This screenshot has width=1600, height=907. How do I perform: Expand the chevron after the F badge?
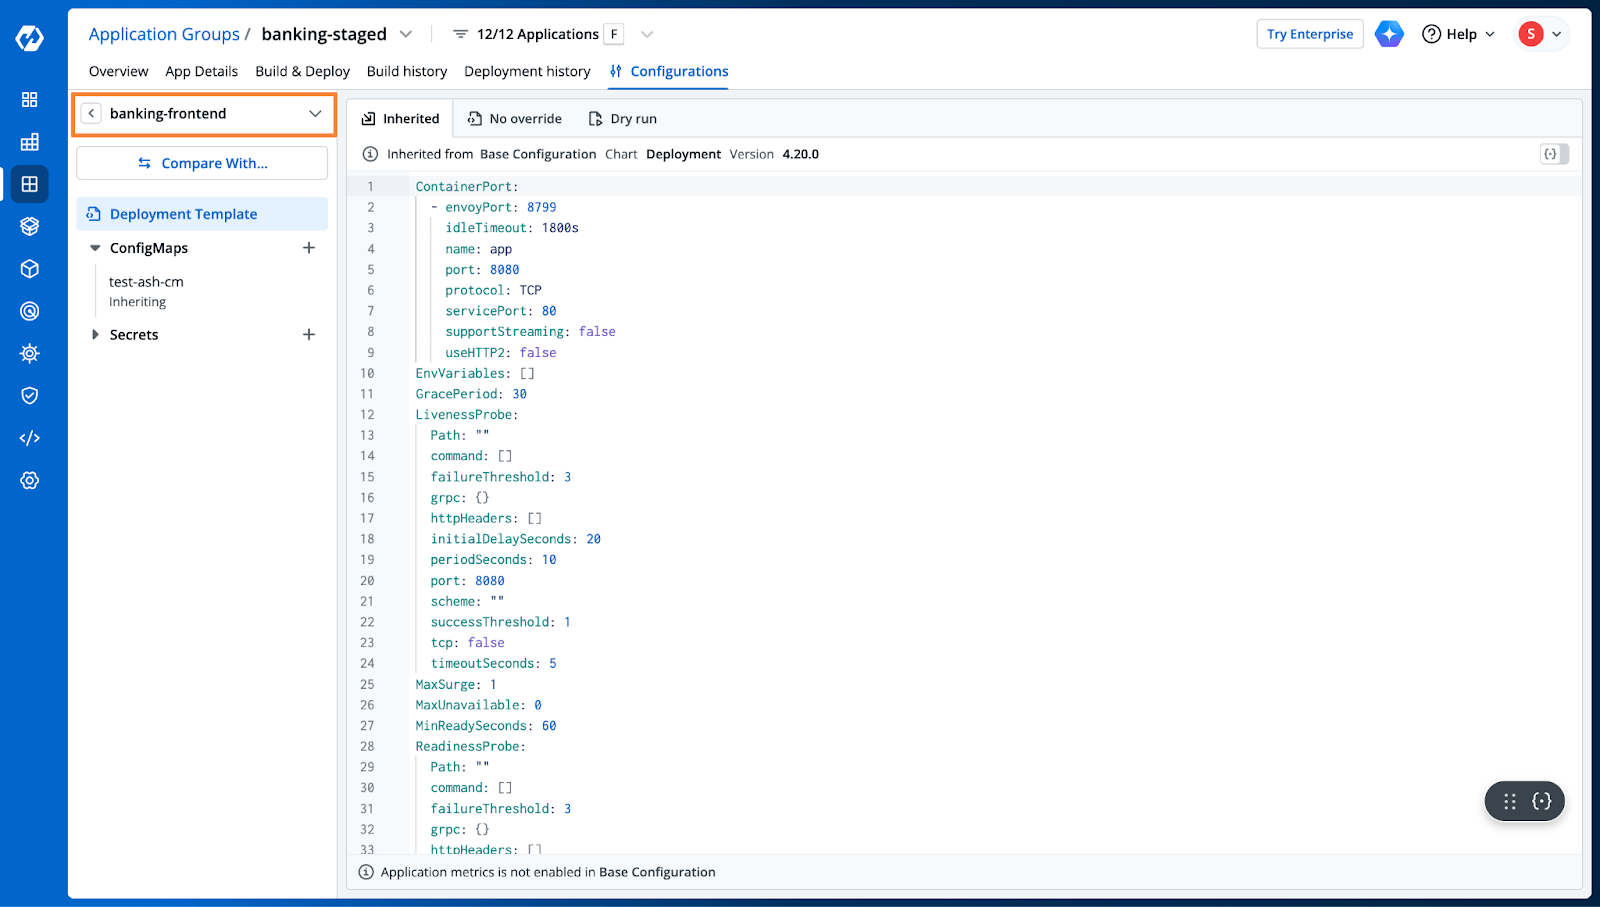[647, 34]
